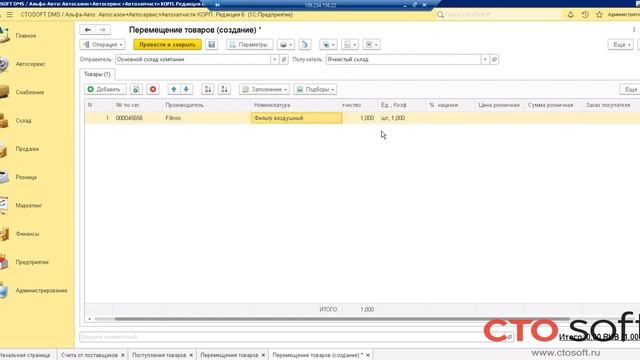This screenshot has height=360, width=640.
Task: Click the Цена розничная column header
Action: point(499,105)
